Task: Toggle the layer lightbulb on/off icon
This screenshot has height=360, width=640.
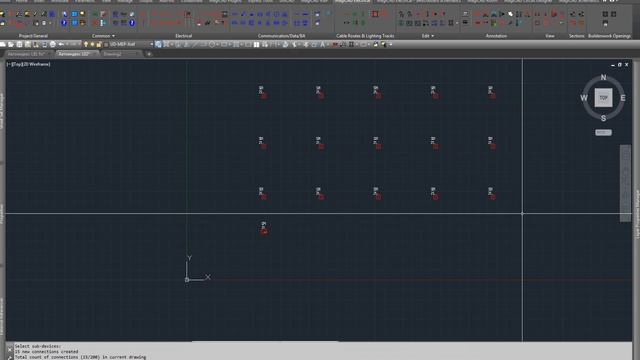Action: (x=86, y=44)
